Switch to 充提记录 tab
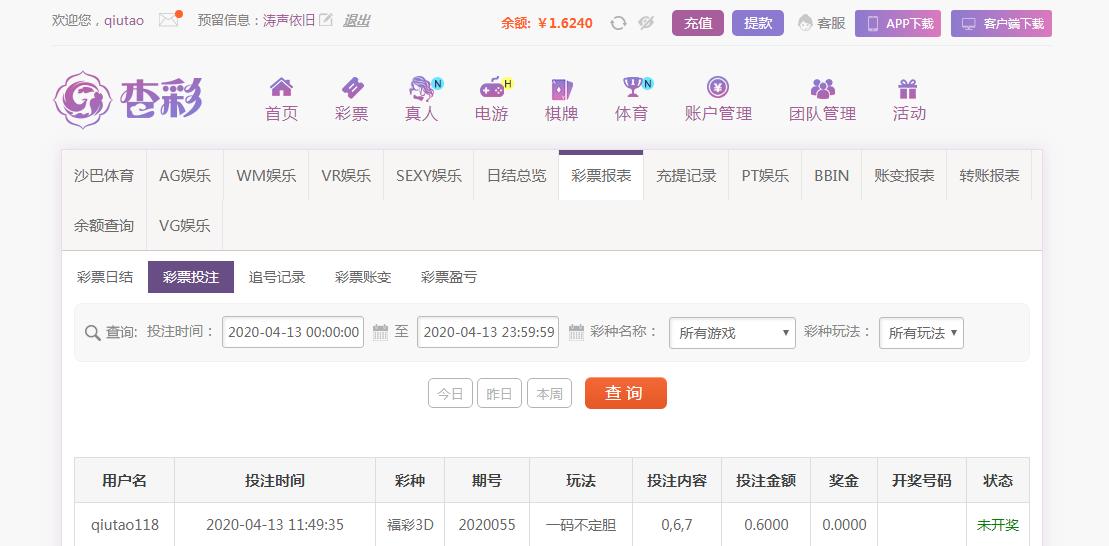Screen dimensions: 1109x546 [686, 175]
